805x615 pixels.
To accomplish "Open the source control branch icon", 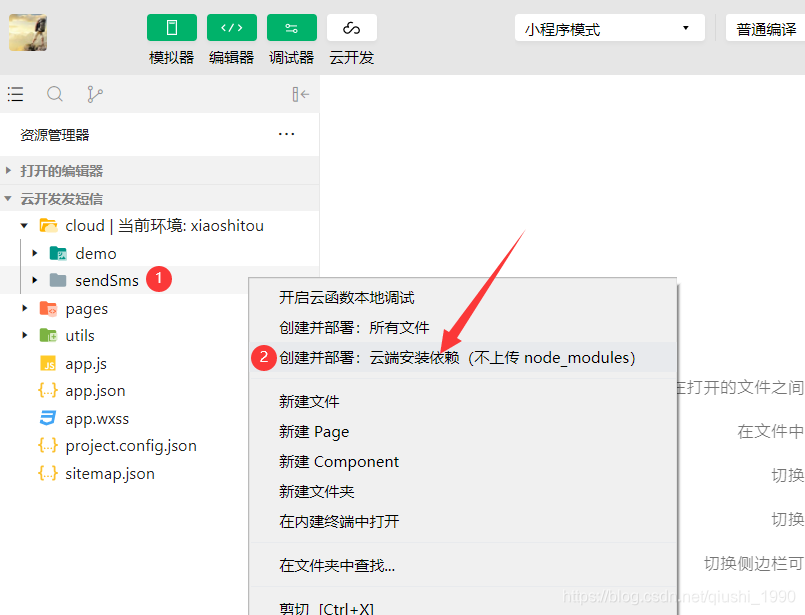I will click(94, 94).
